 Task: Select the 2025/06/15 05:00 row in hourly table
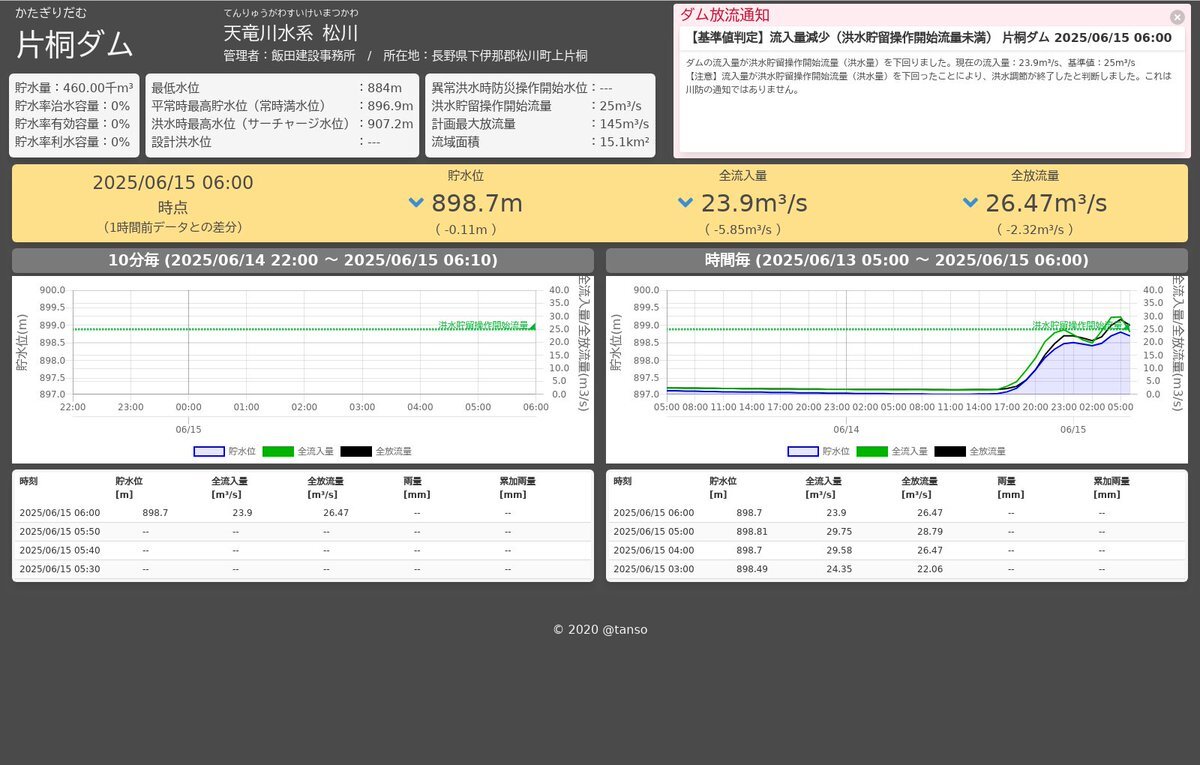(896, 531)
